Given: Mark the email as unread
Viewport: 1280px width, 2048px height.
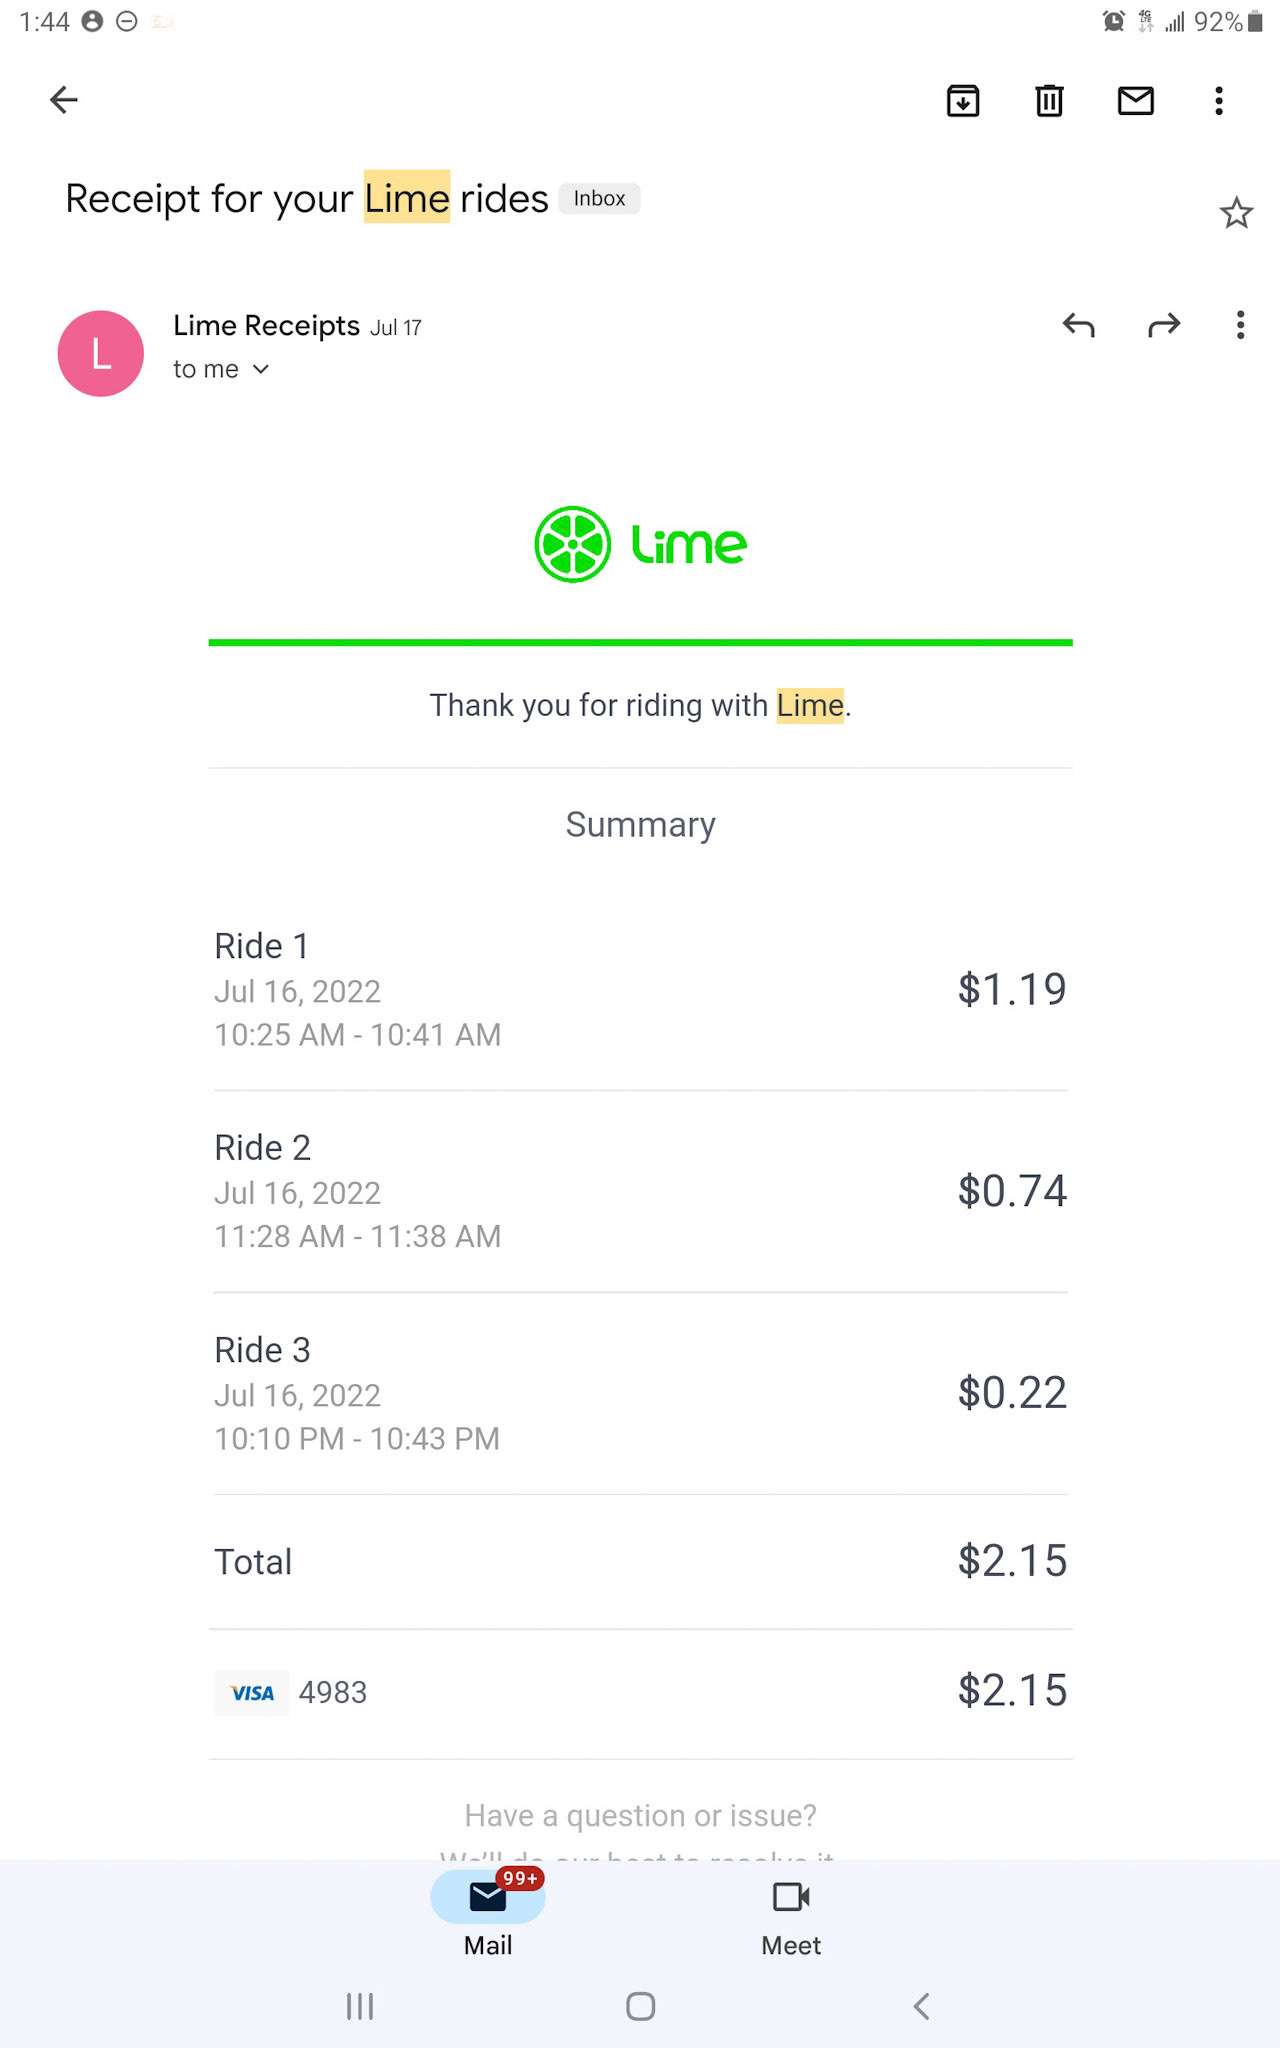Looking at the screenshot, I should pos(1136,101).
